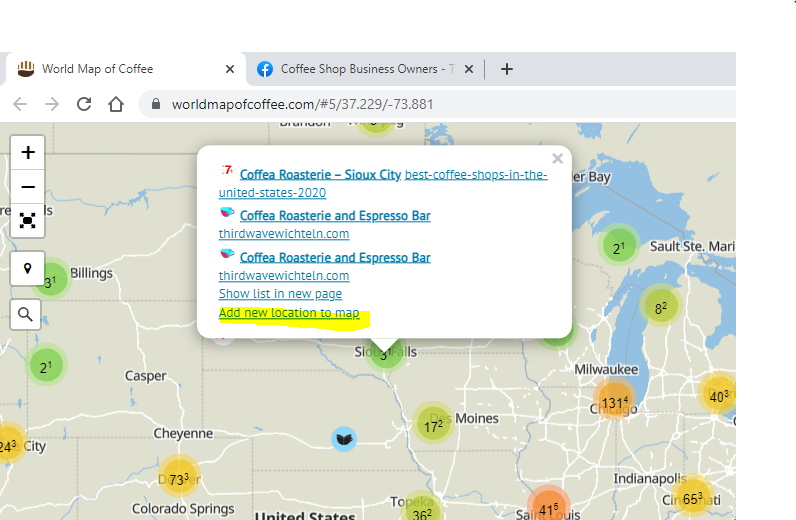
Task: Open the Des Moines cluster of 17
Action: coord(432,425)
